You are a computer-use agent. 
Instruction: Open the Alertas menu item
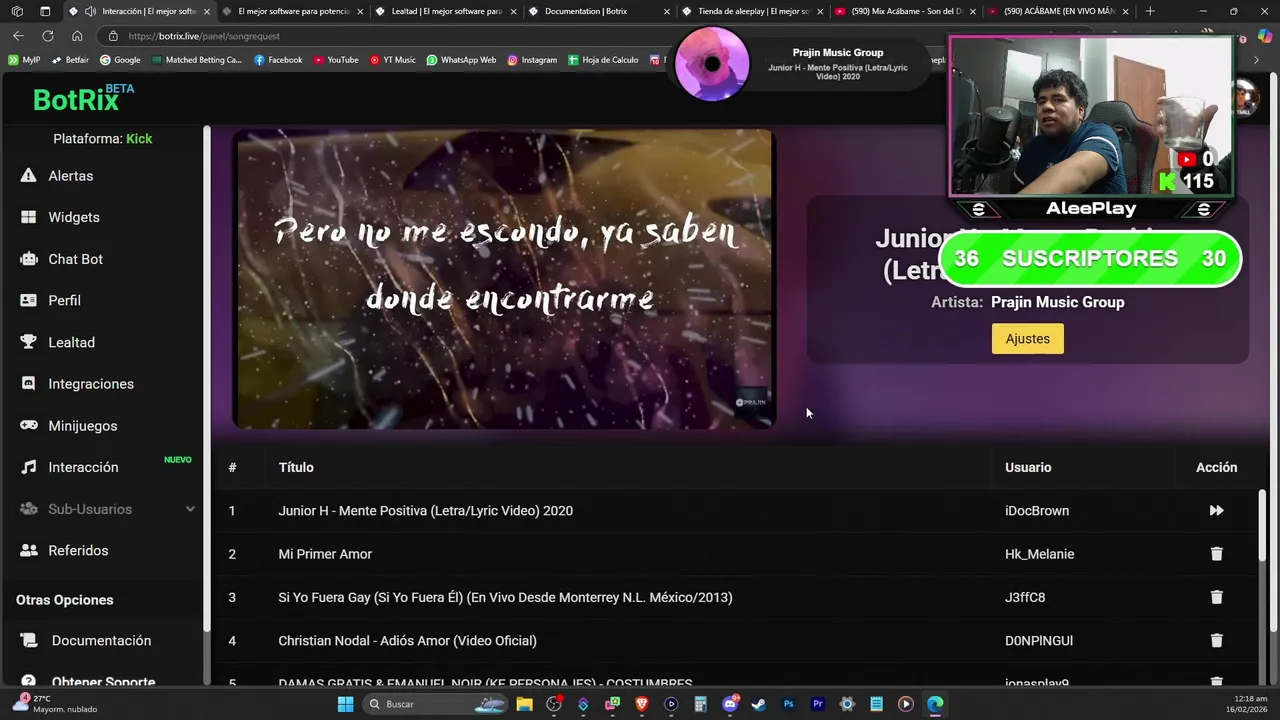[70, 176]
